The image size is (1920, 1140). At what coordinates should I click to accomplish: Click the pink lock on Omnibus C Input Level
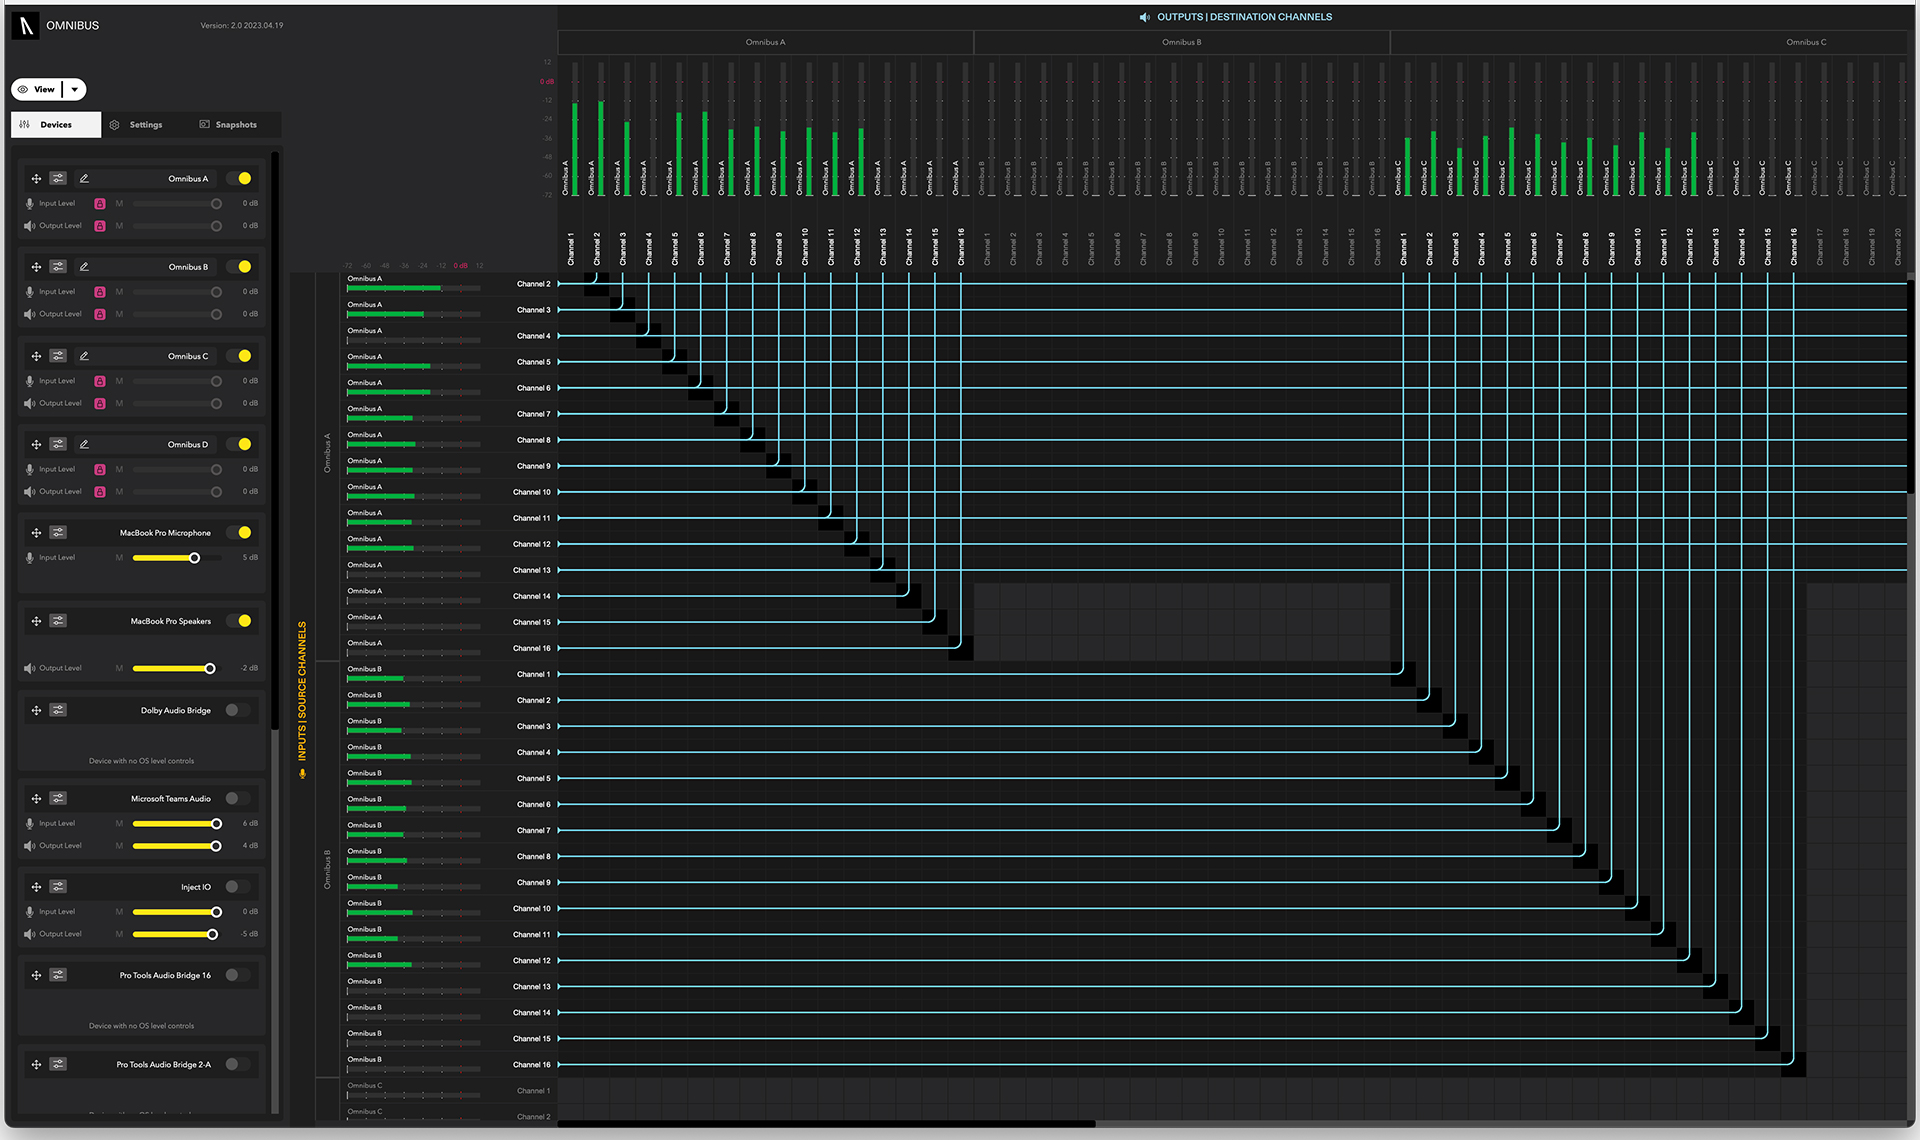pyautogui.click(x=100, y=381)
